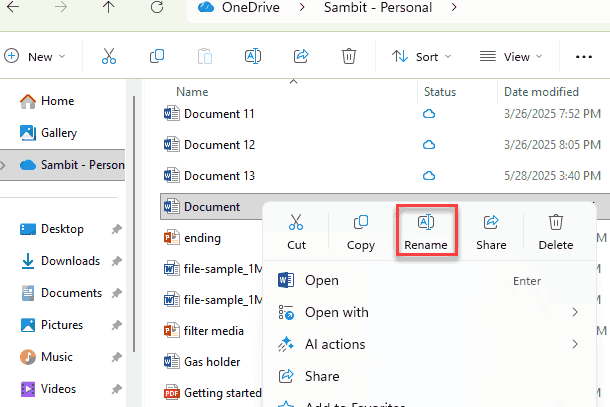Image resolution: width=610 pixels, height=407 pixels.
Task: Click the toolbar Paste icon
Action: (x=205, y=56)
